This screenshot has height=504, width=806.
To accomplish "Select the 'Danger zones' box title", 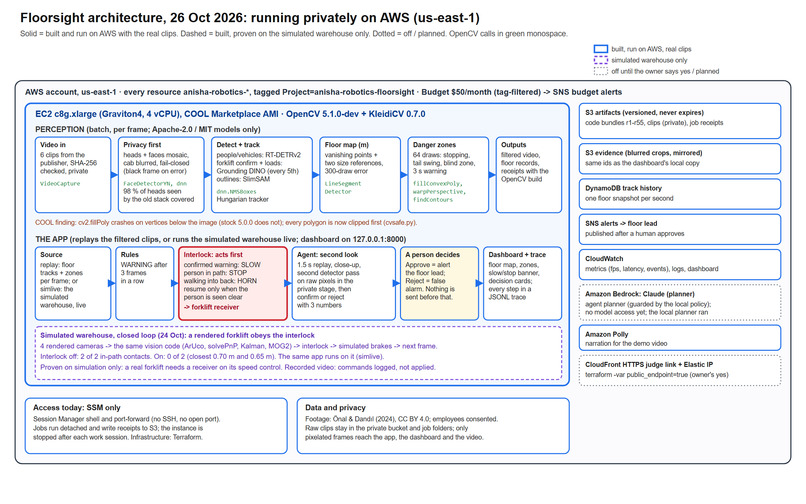I will [434, 145].
